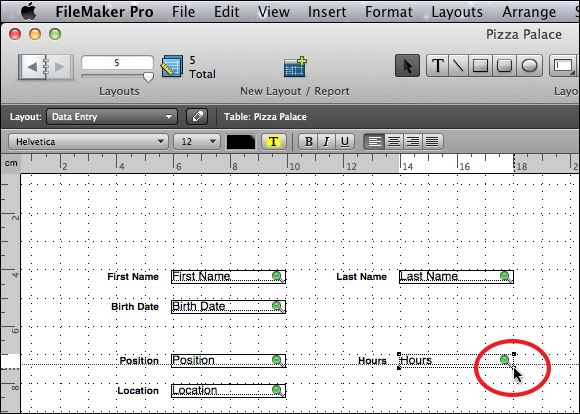
Task: Select the Position field on layout
Action: tap(228, 361)
